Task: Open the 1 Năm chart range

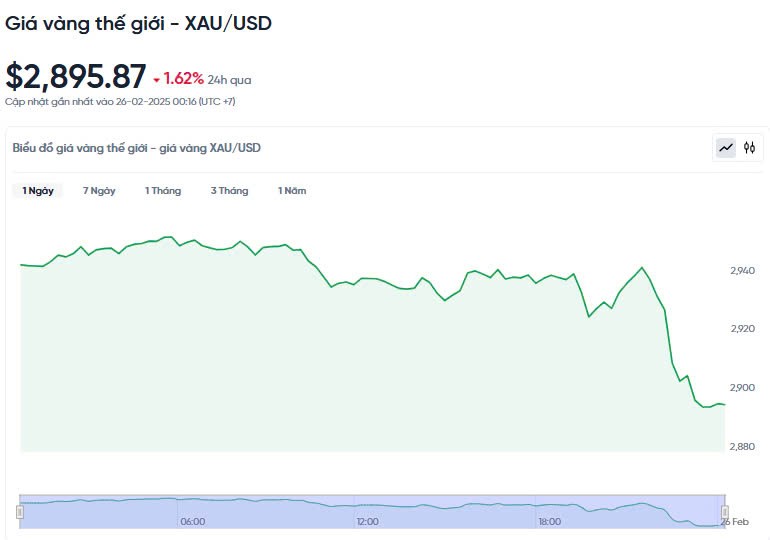Action: coord(292,191)
